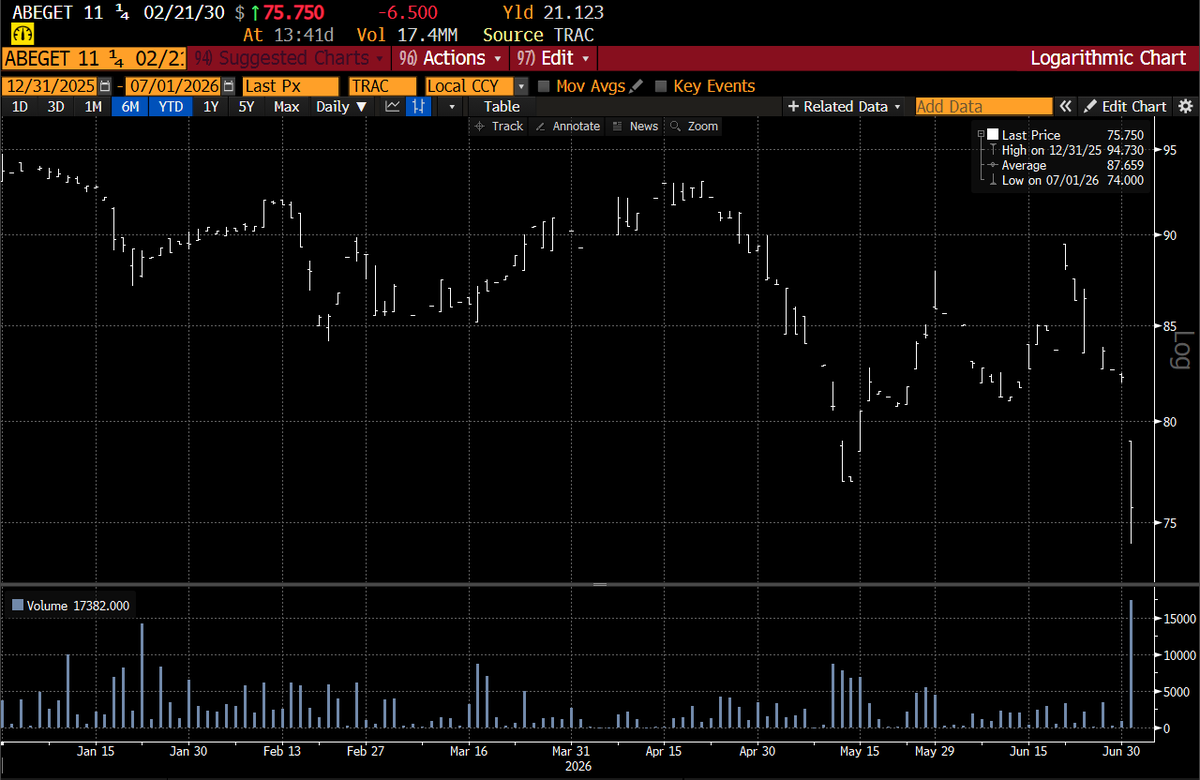This screenshot has height=780, width=1200.
Task: Enable the Key Events checkbox
Action: coord(660,87)
